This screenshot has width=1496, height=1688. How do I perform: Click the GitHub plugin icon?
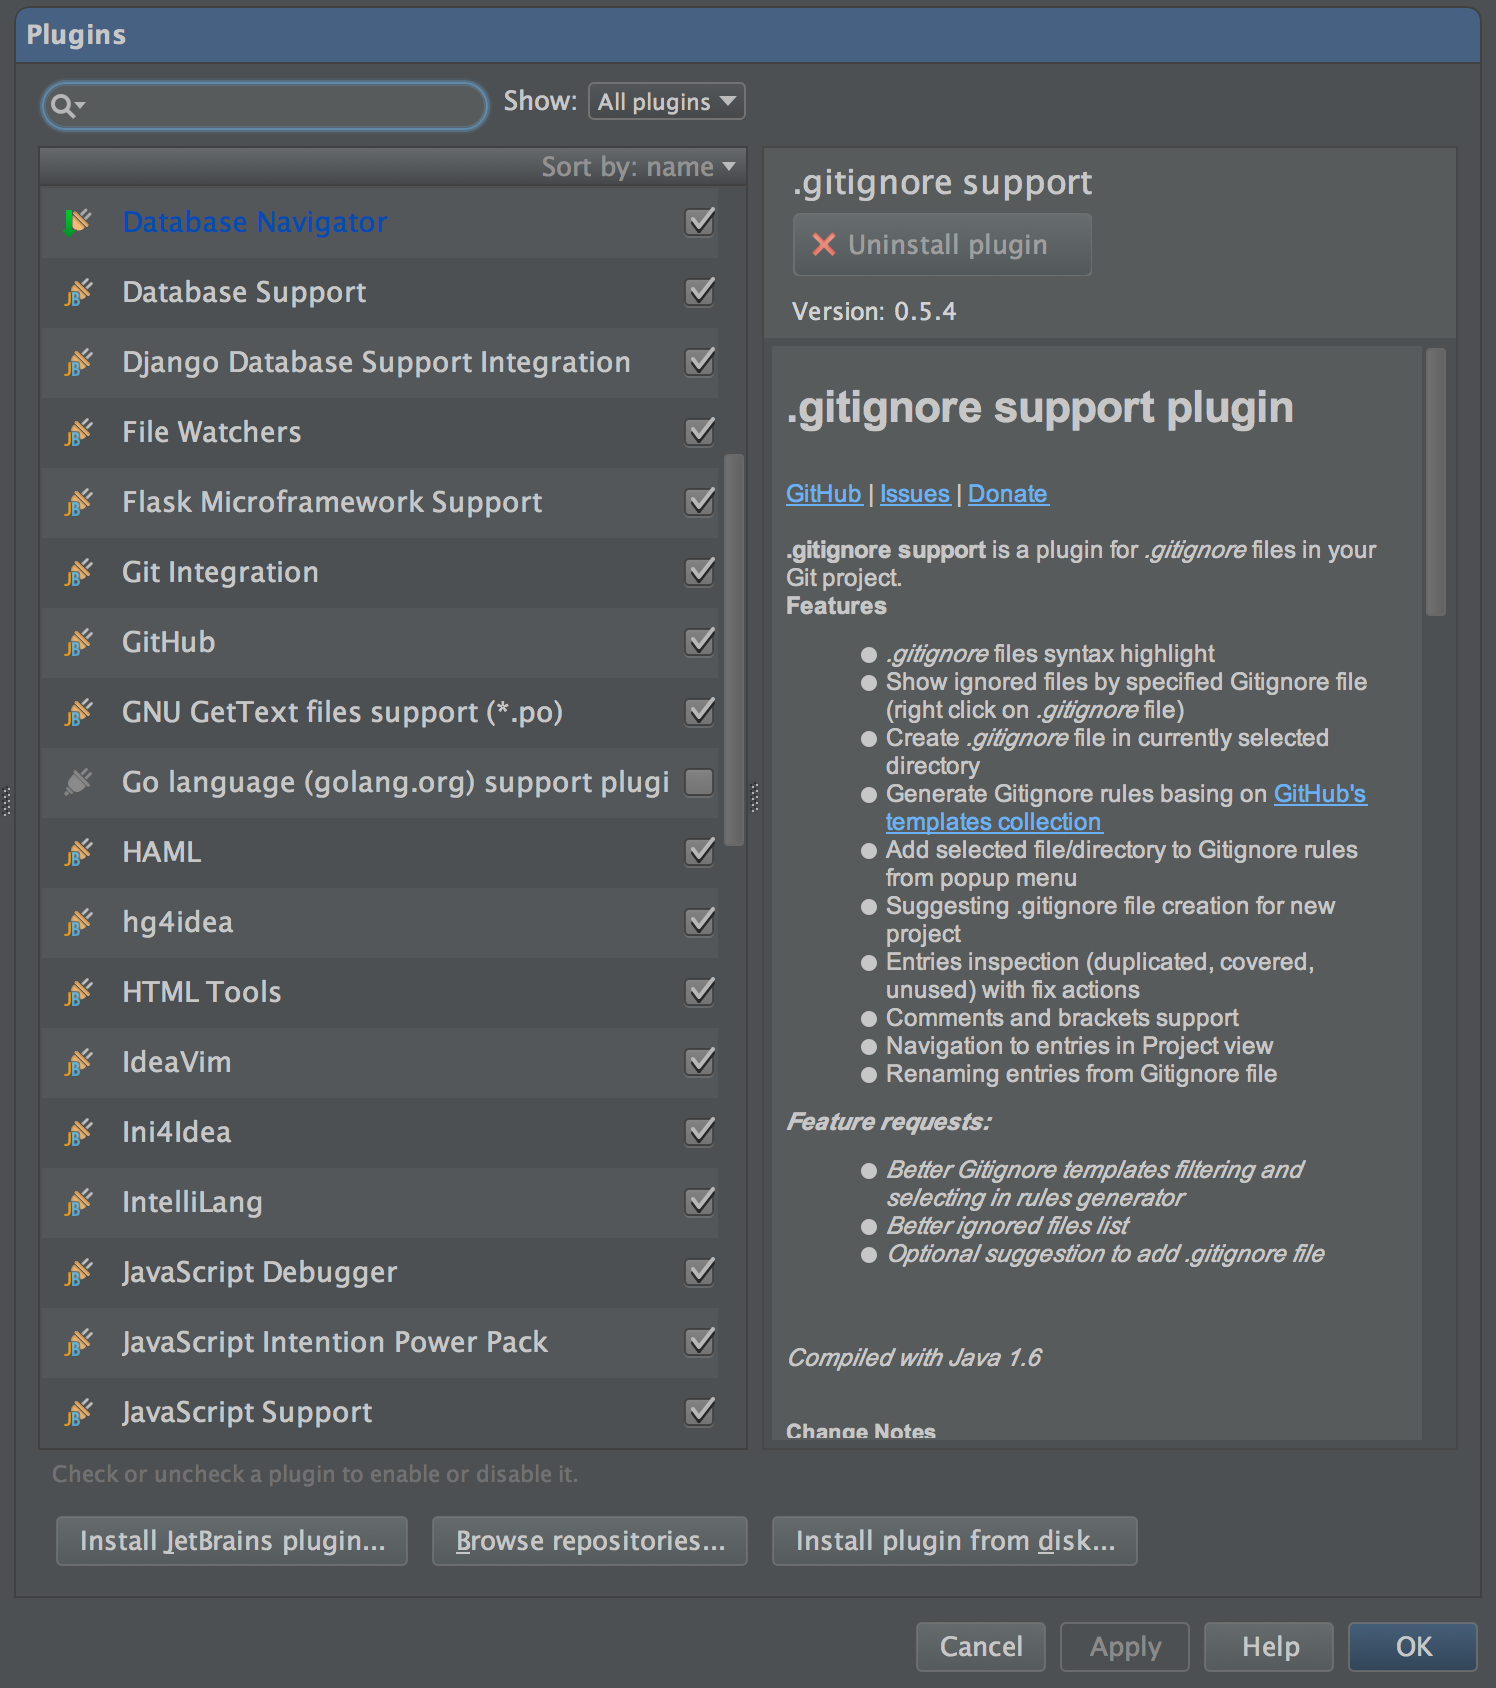click(79, 642)
